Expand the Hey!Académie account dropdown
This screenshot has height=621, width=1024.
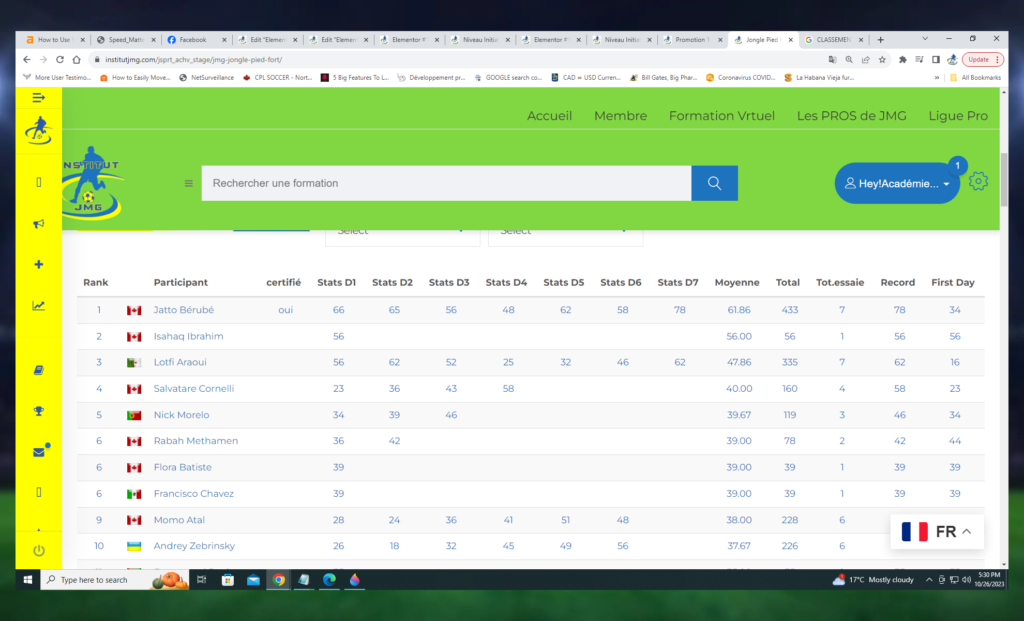[x=897, y=184]
